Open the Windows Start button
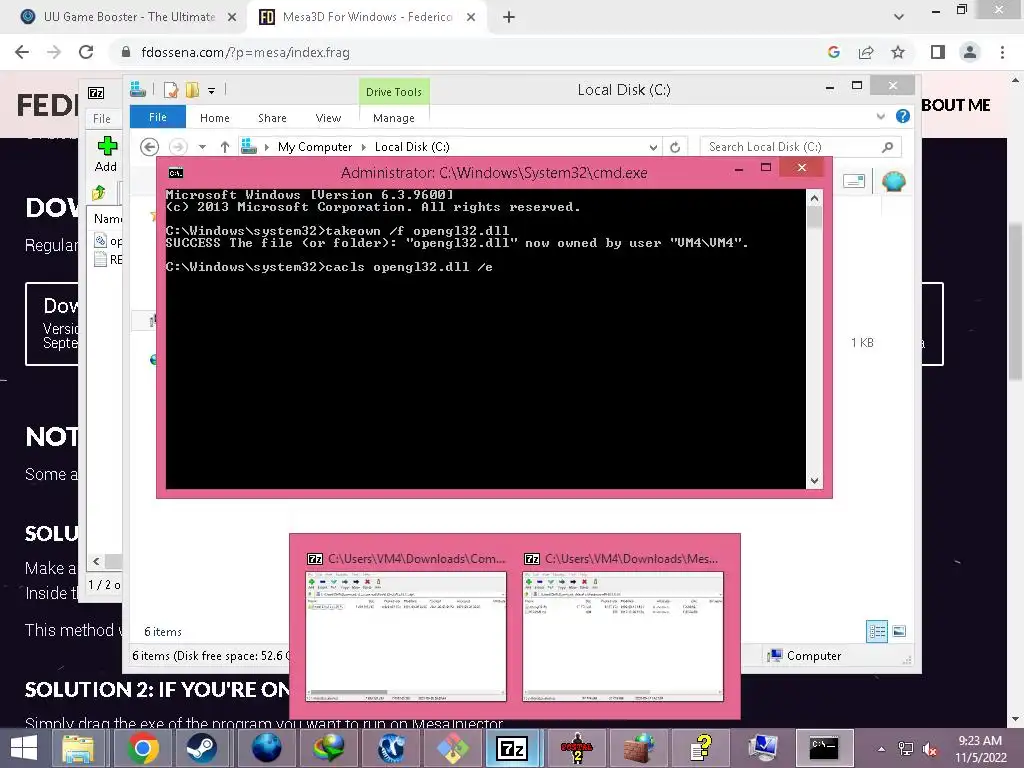 click(x=24, y=748)
